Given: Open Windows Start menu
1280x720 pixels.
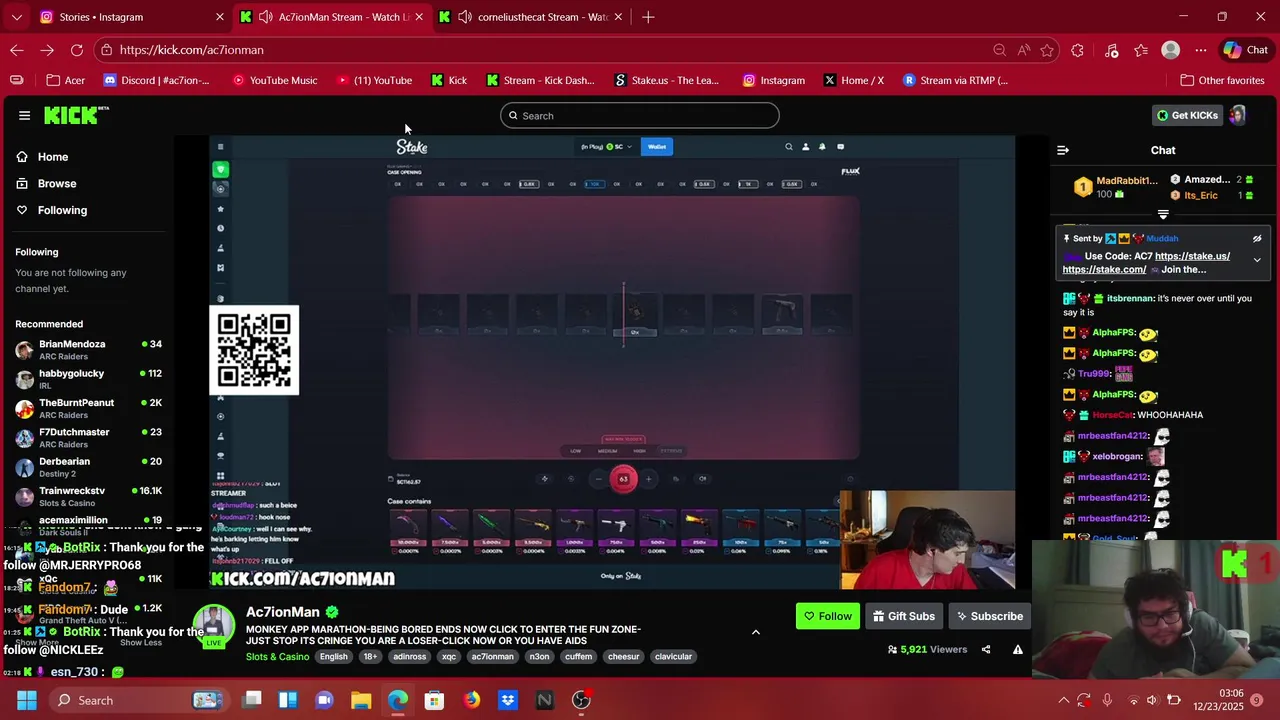Looking at the screenshot, I should point(27,700).
